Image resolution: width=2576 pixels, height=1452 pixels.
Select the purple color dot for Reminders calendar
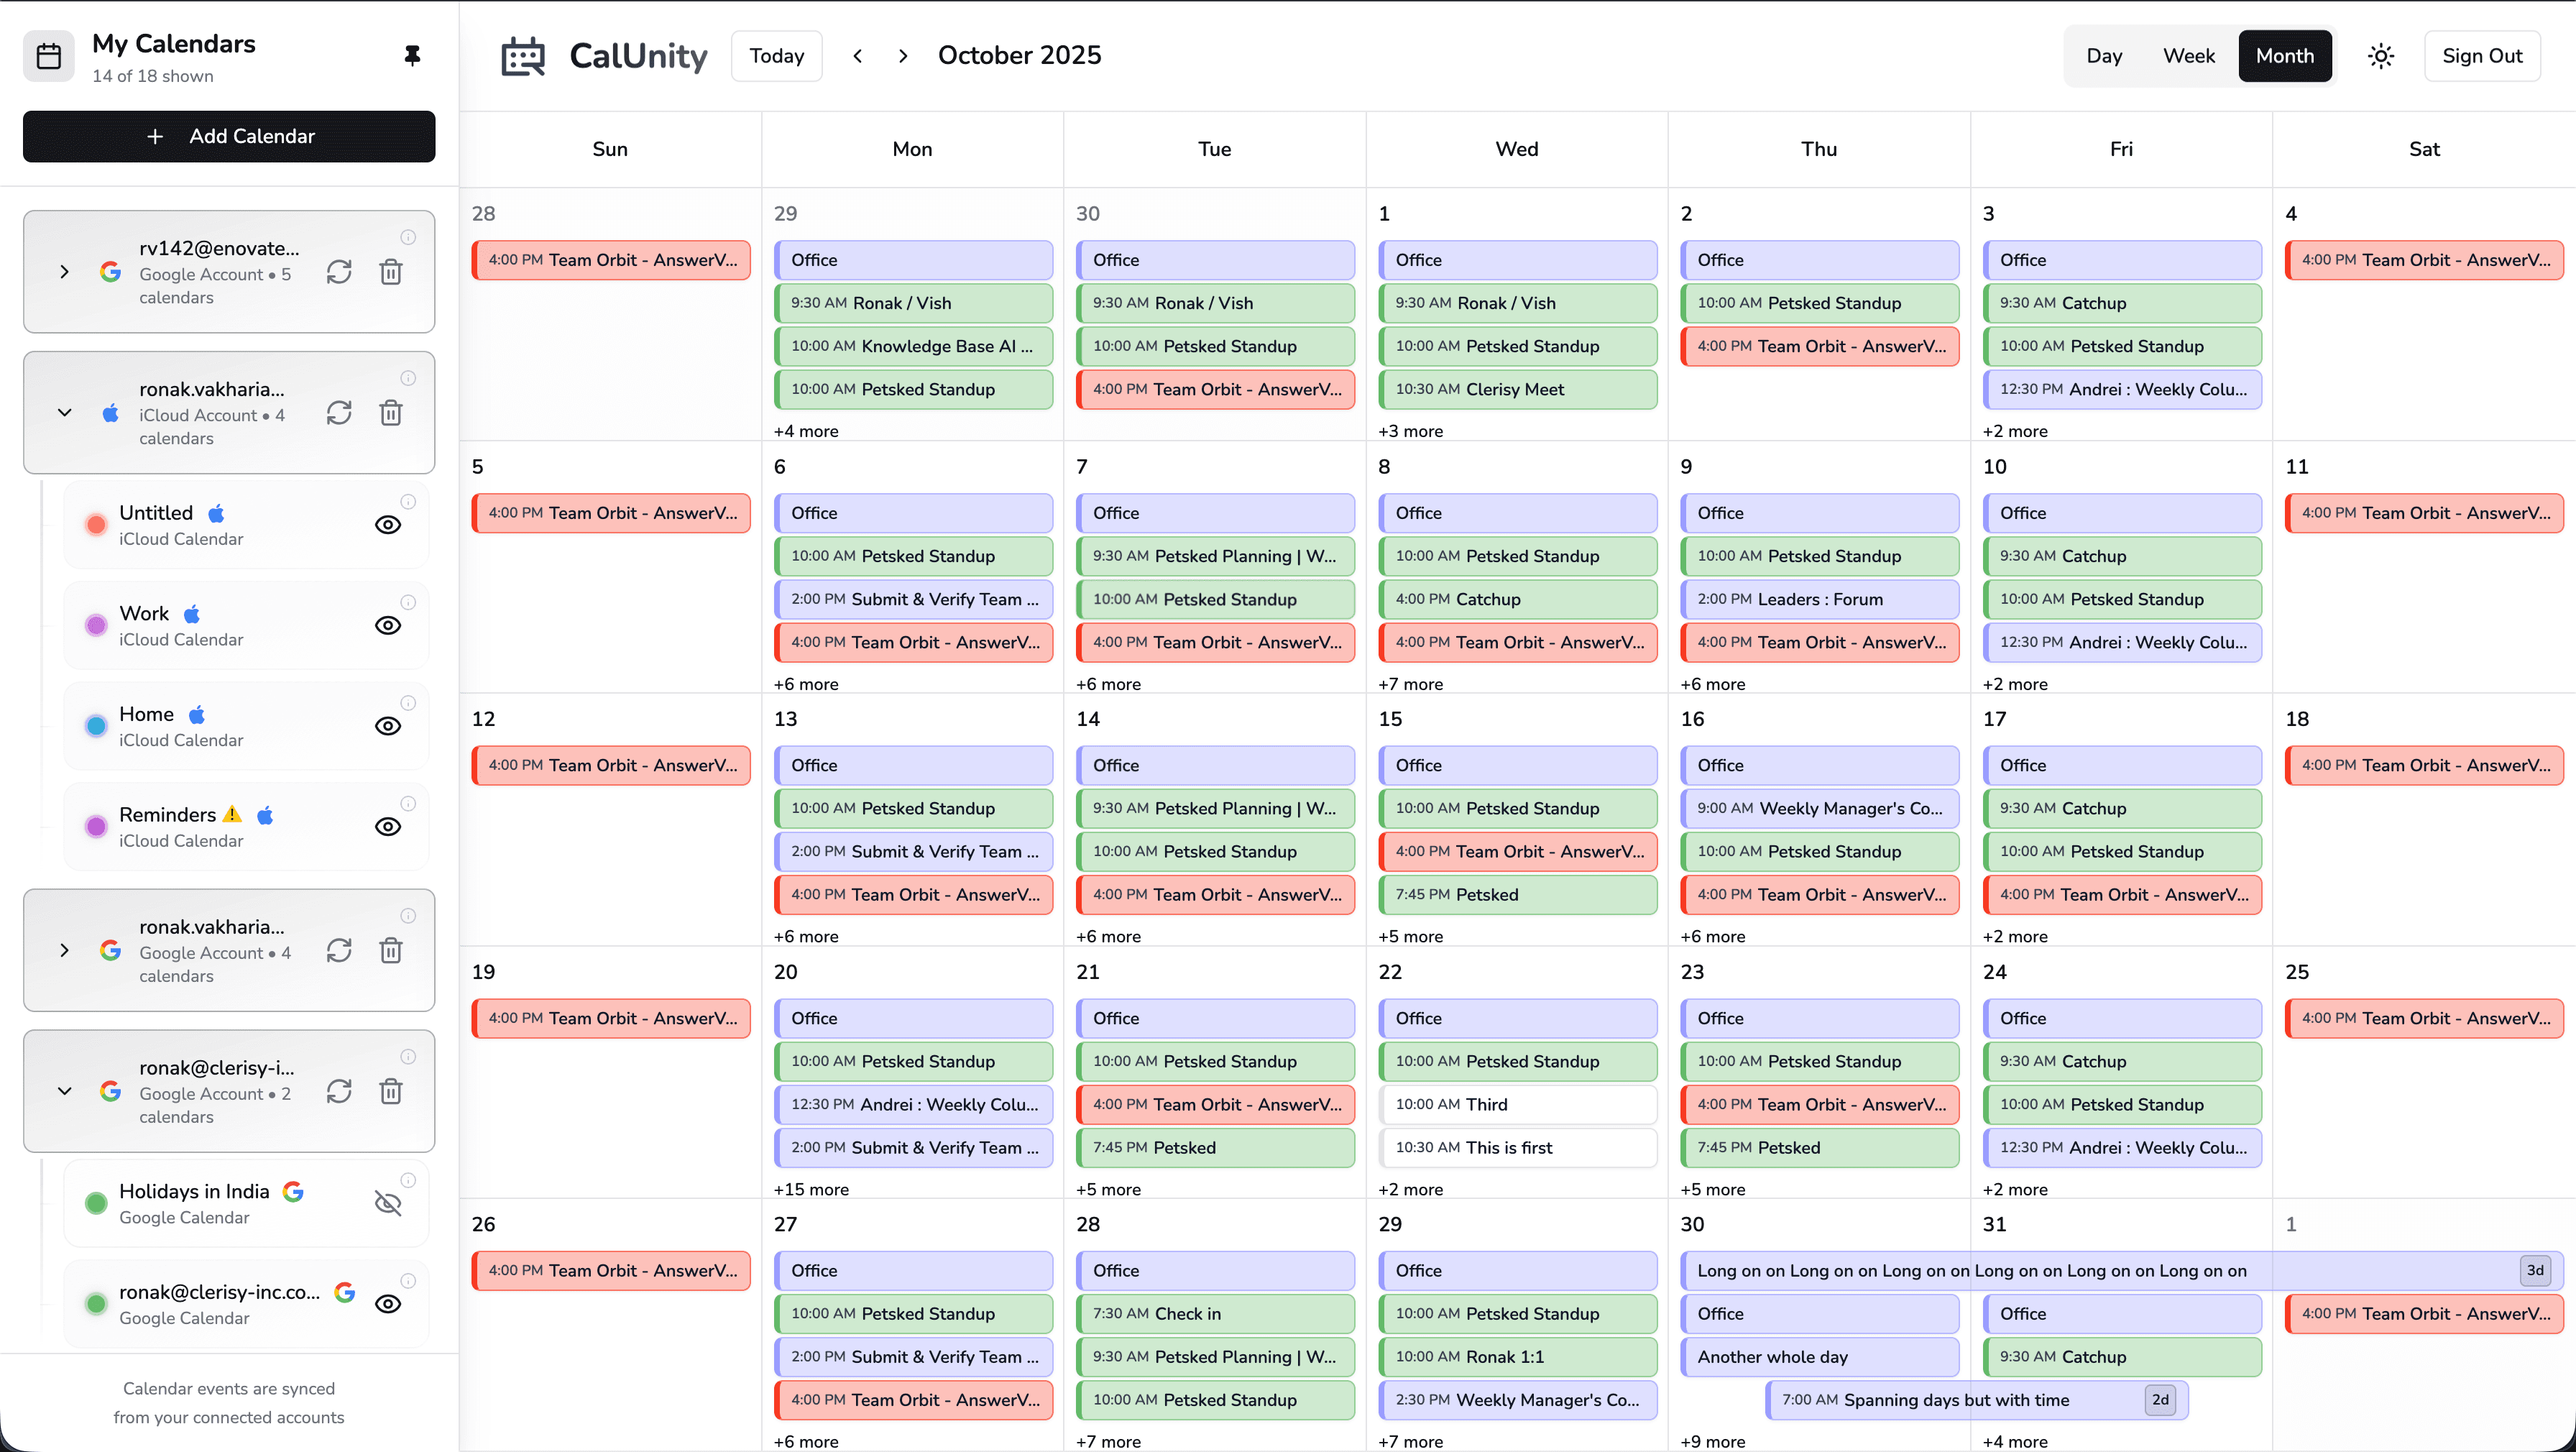[95, 826]
